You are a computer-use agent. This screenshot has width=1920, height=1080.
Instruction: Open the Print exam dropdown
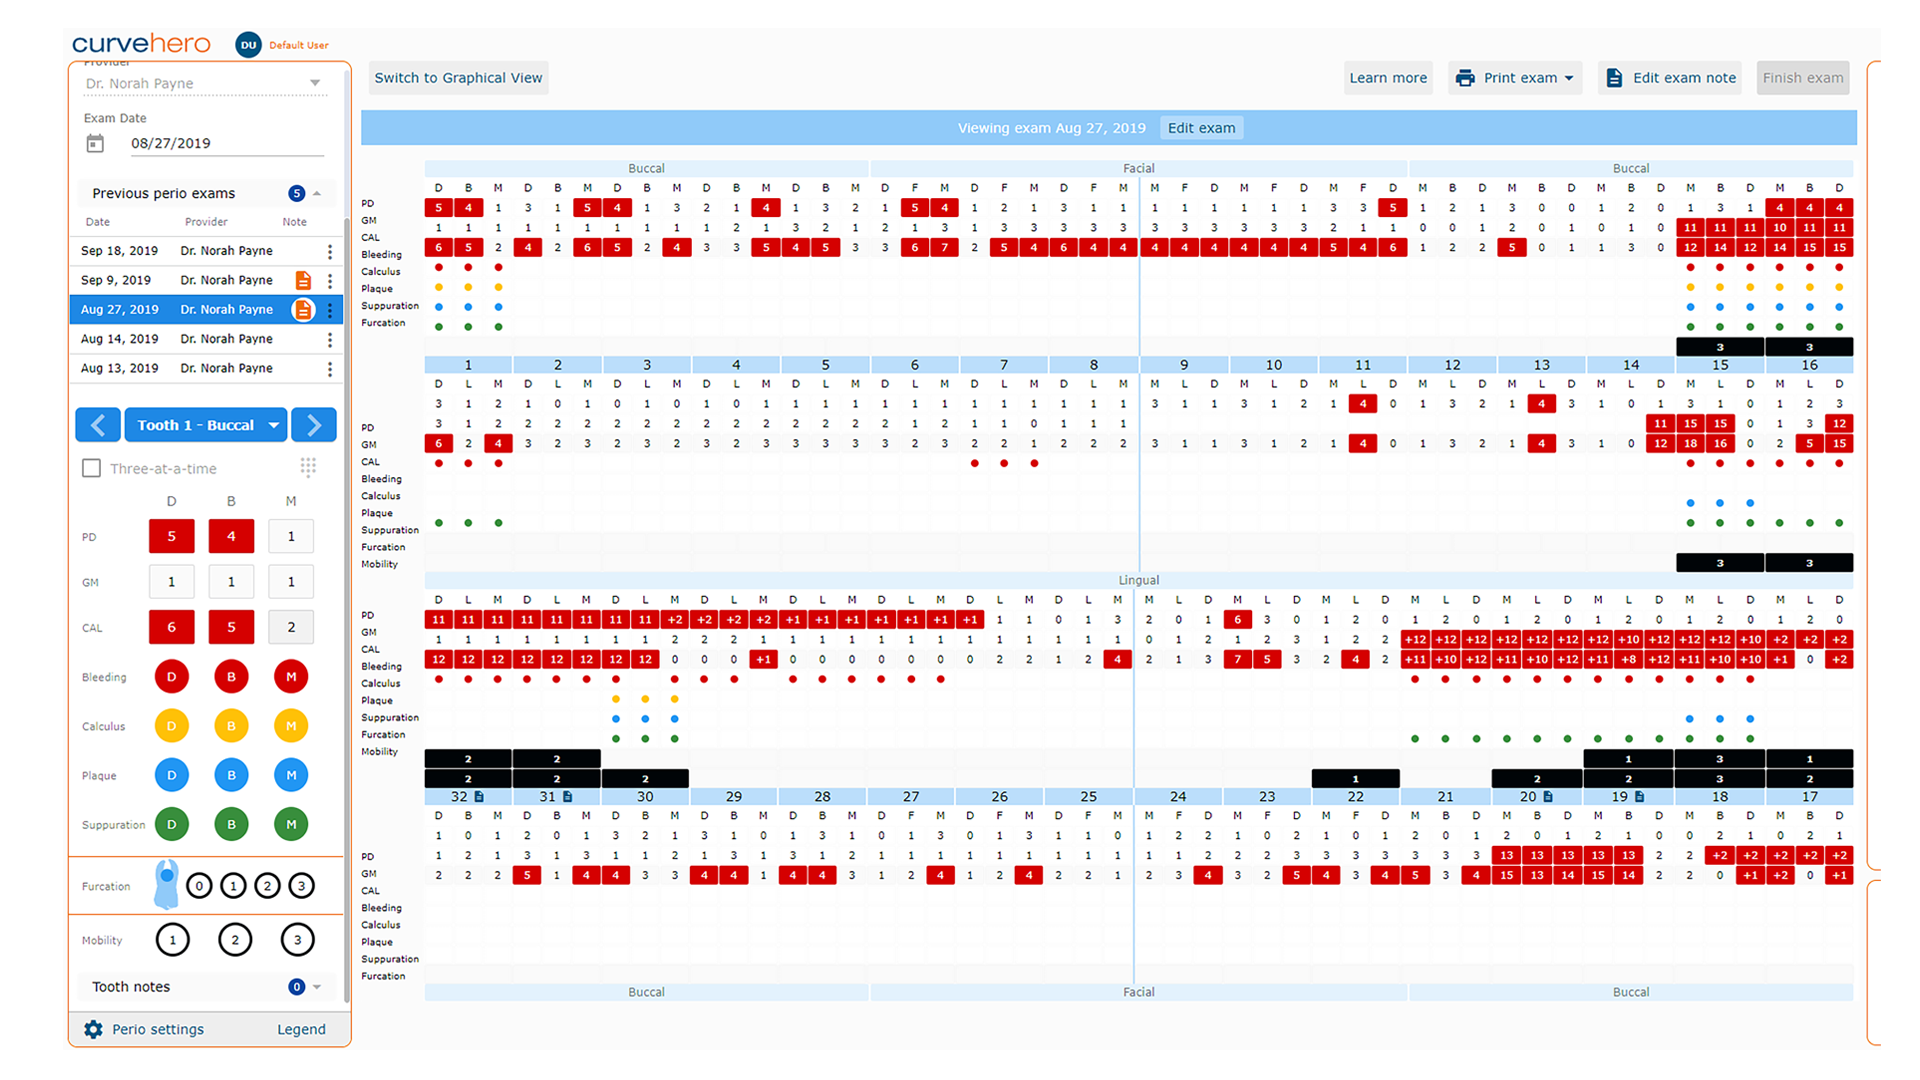click(1515, 78)
